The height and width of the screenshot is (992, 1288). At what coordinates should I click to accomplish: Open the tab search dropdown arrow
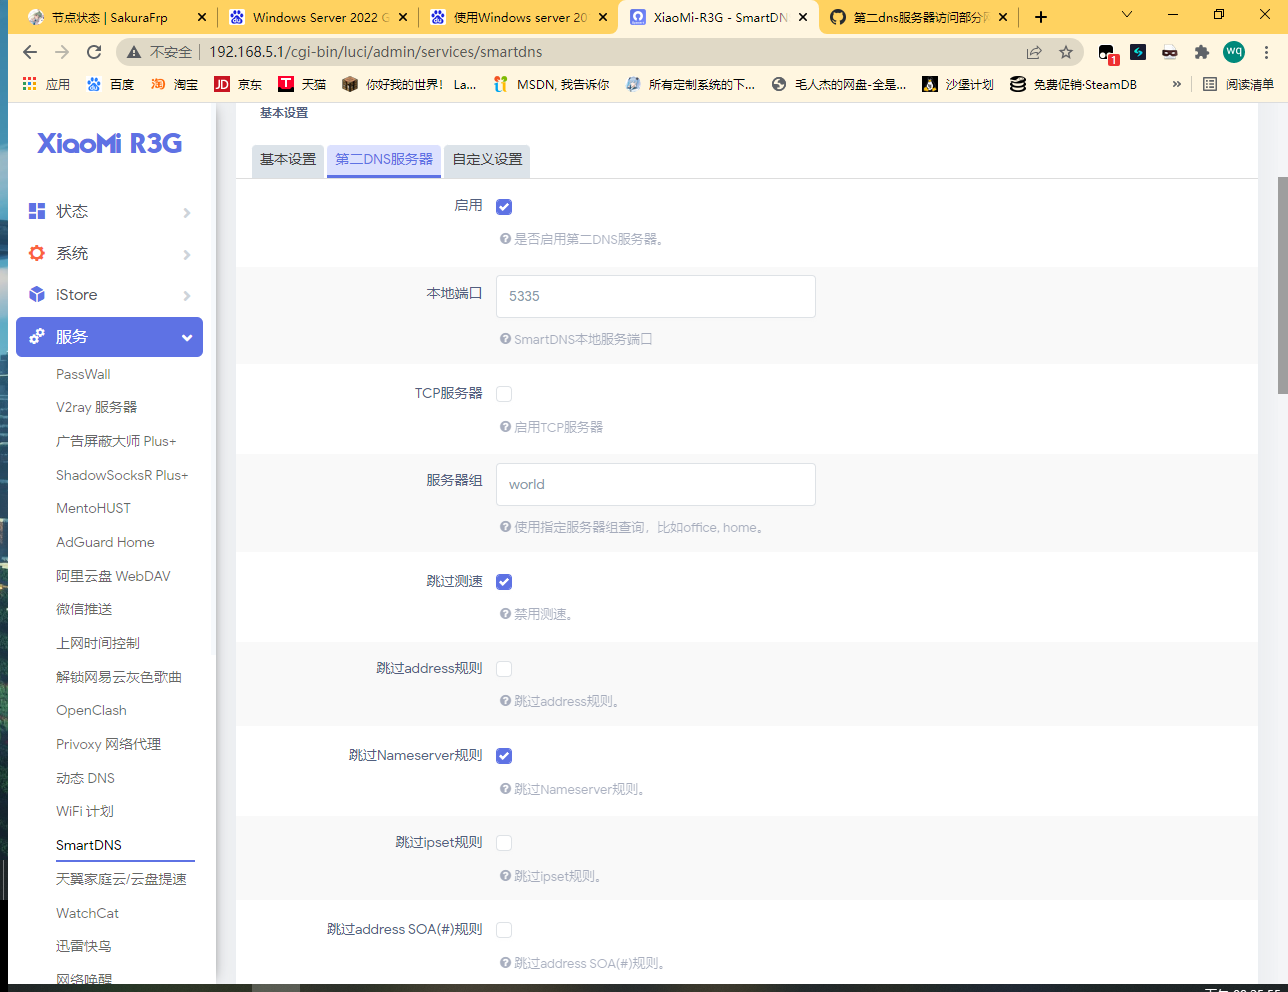coord(1127,16)
